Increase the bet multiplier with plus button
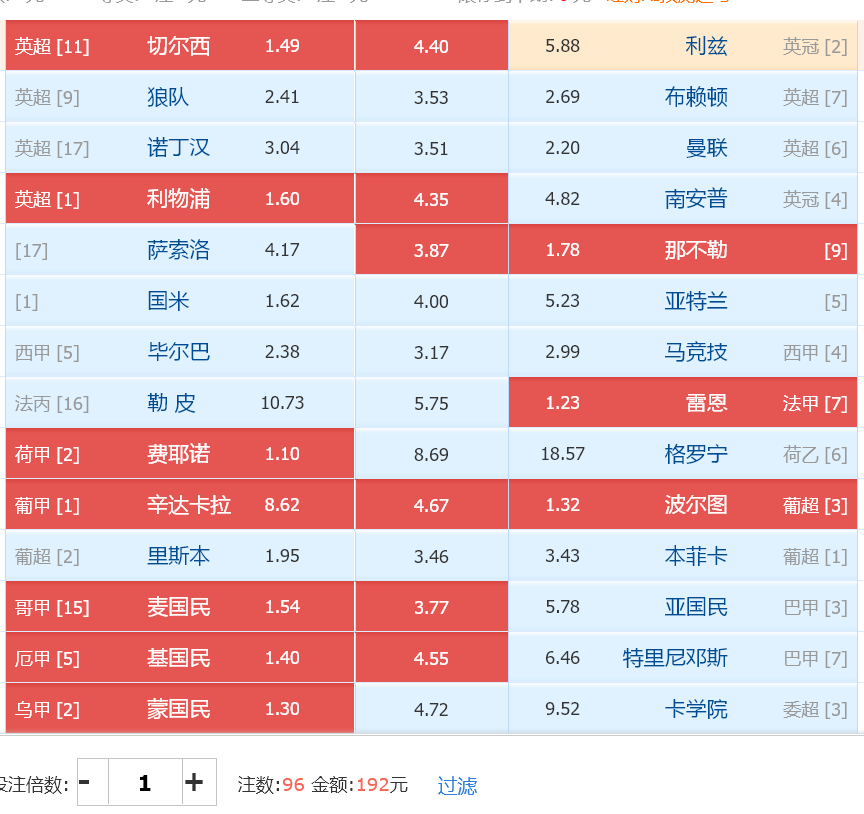 [199, 782]
